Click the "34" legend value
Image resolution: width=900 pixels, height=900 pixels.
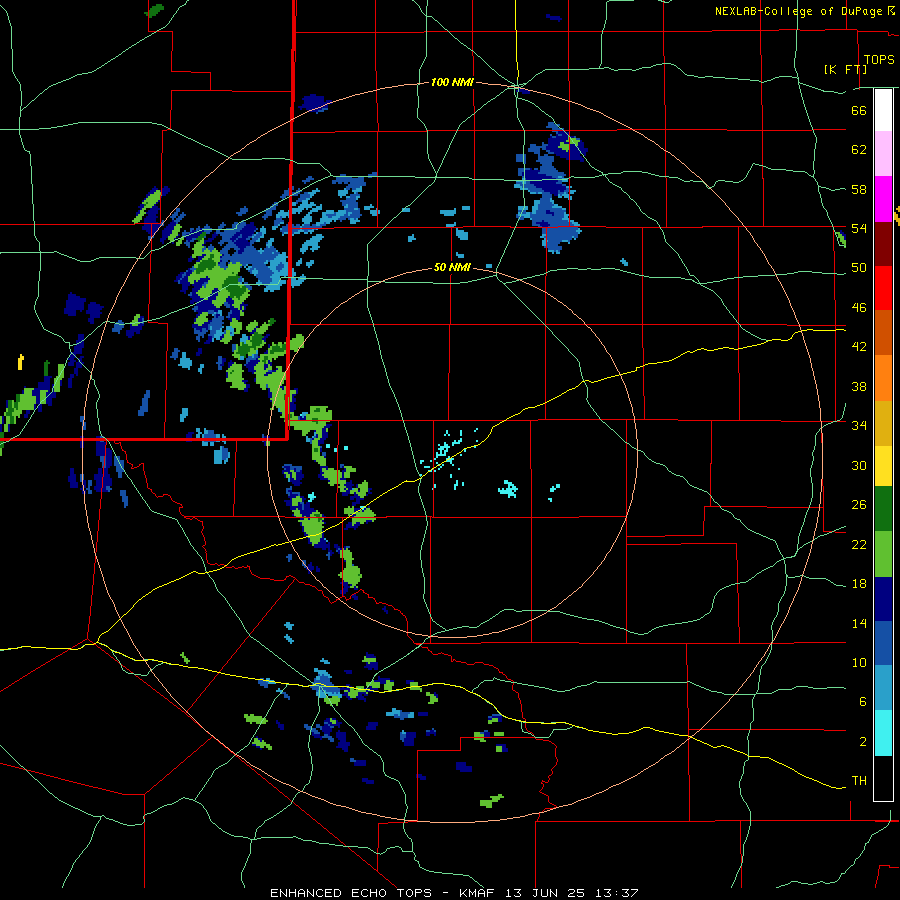pos(859,426)
